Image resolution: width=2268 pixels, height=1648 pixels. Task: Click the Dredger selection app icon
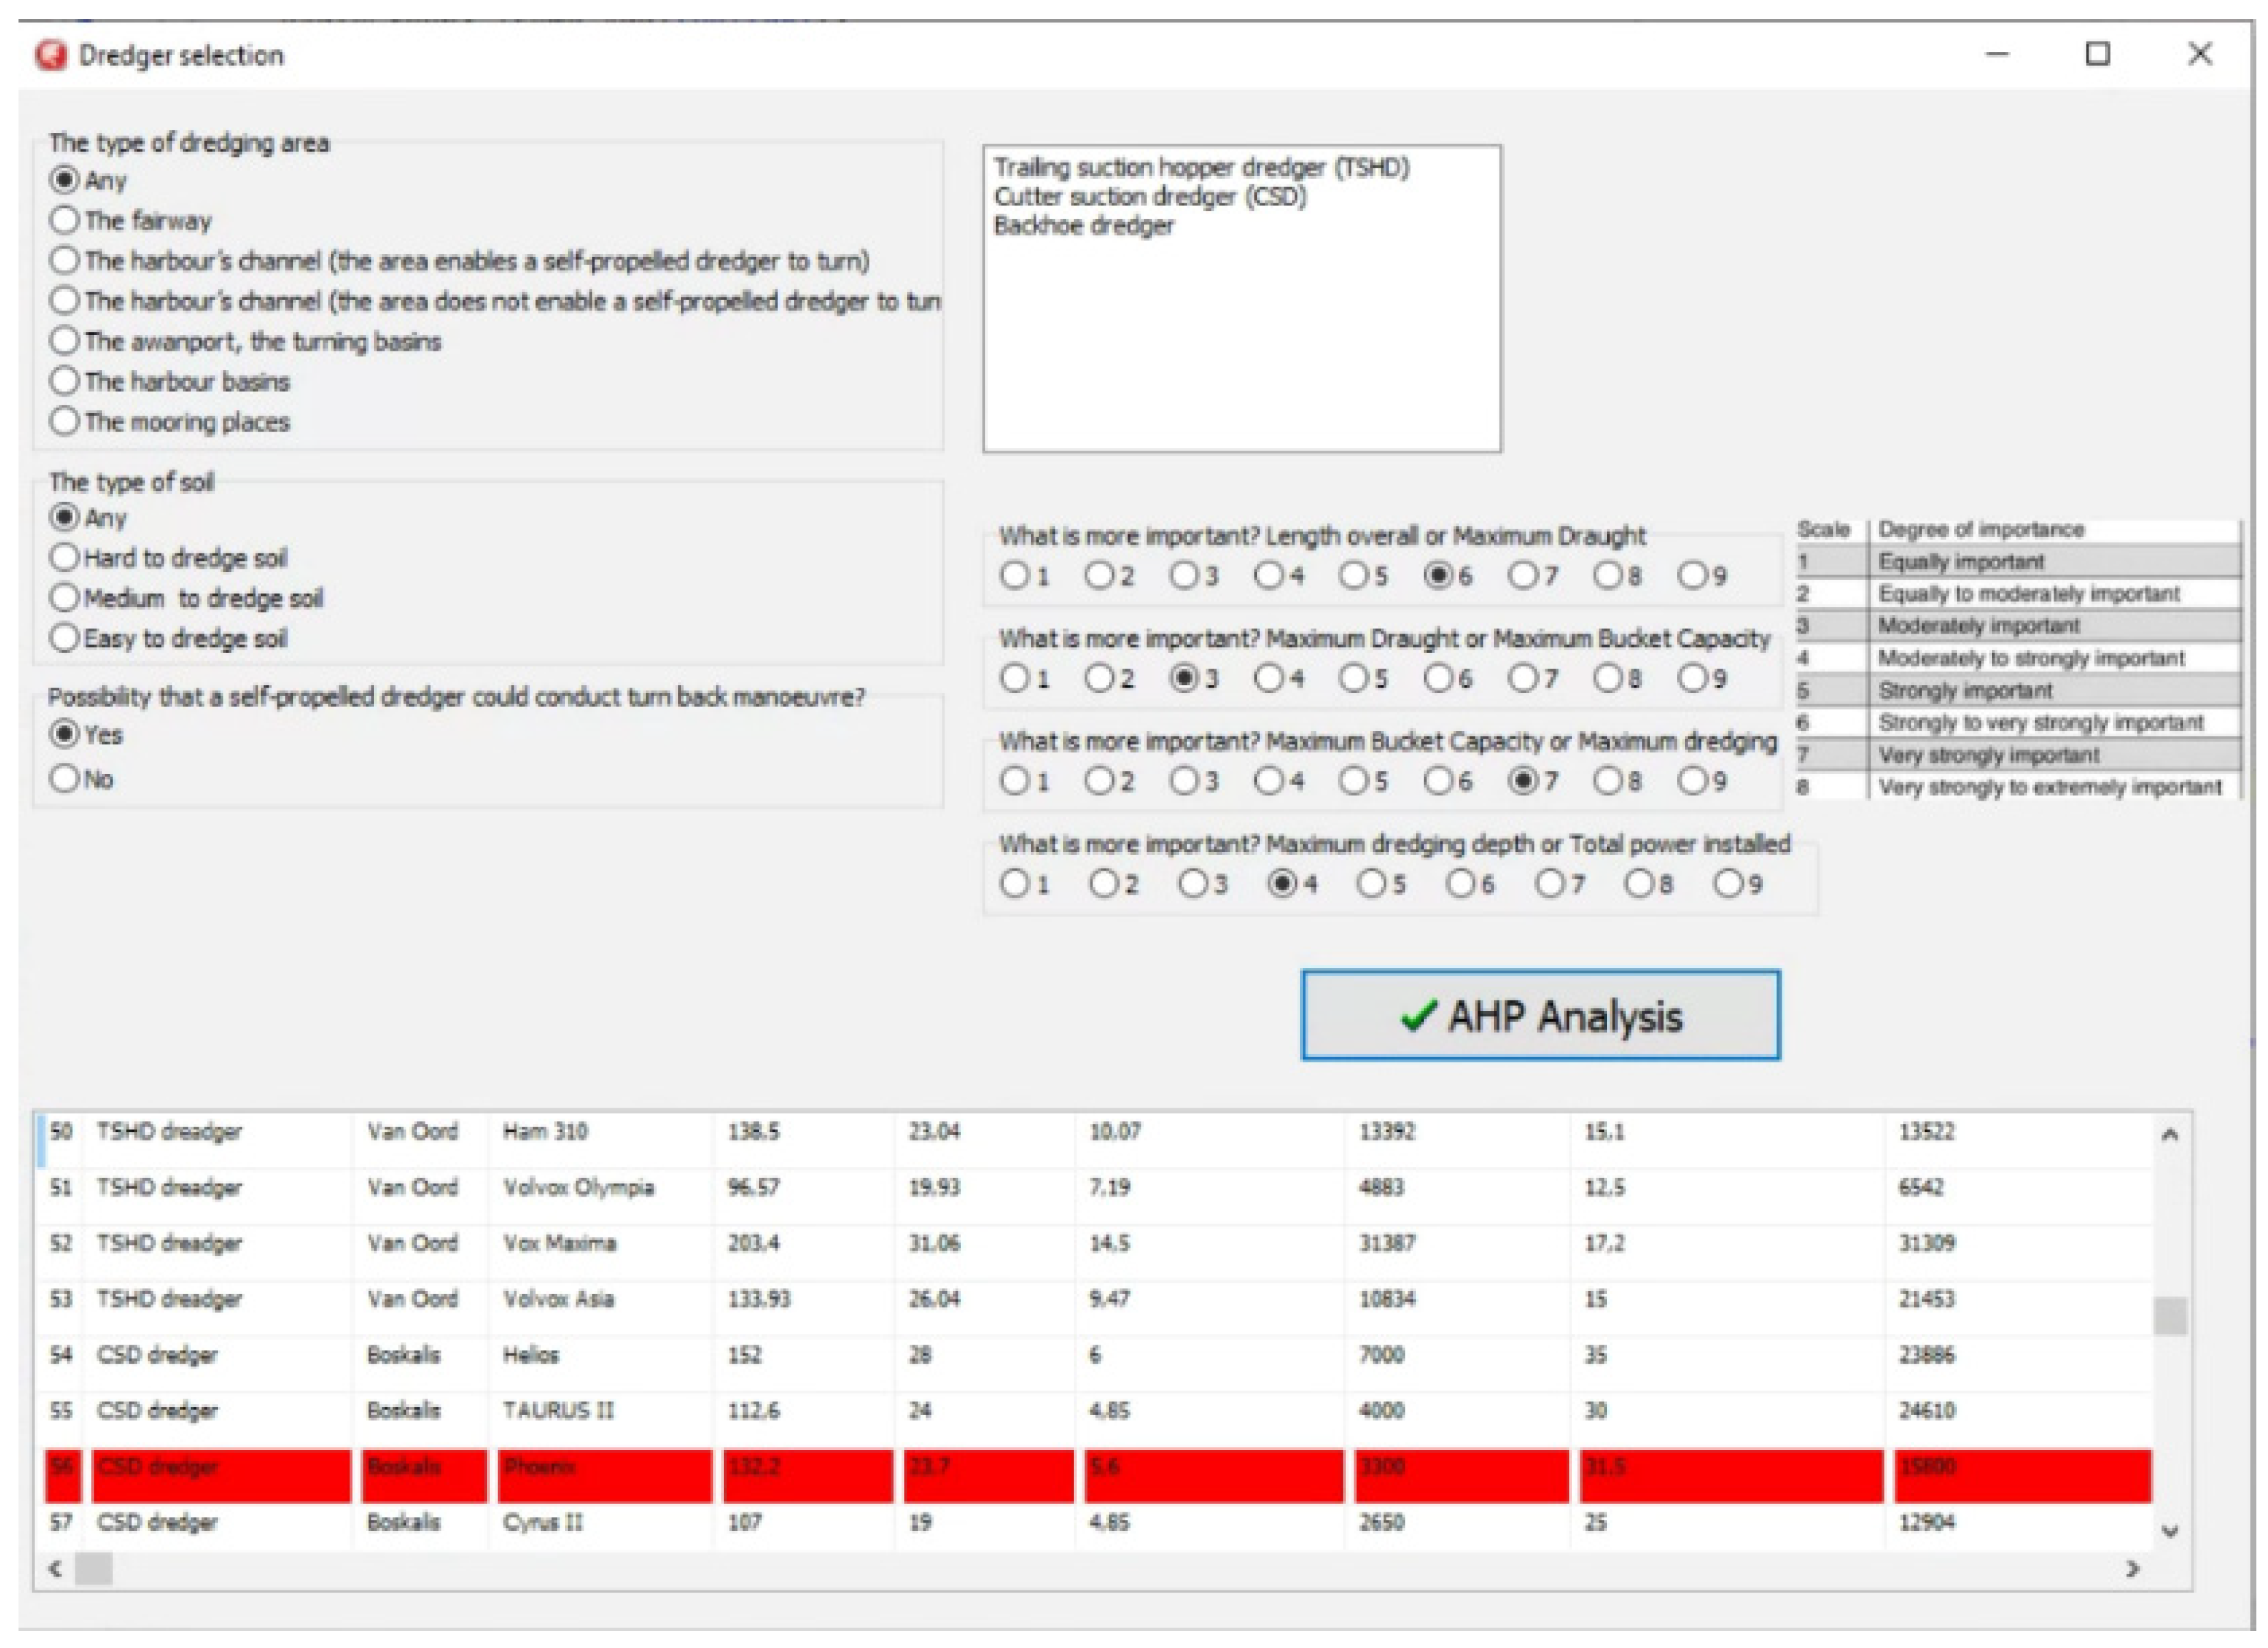tap(50, 55)
